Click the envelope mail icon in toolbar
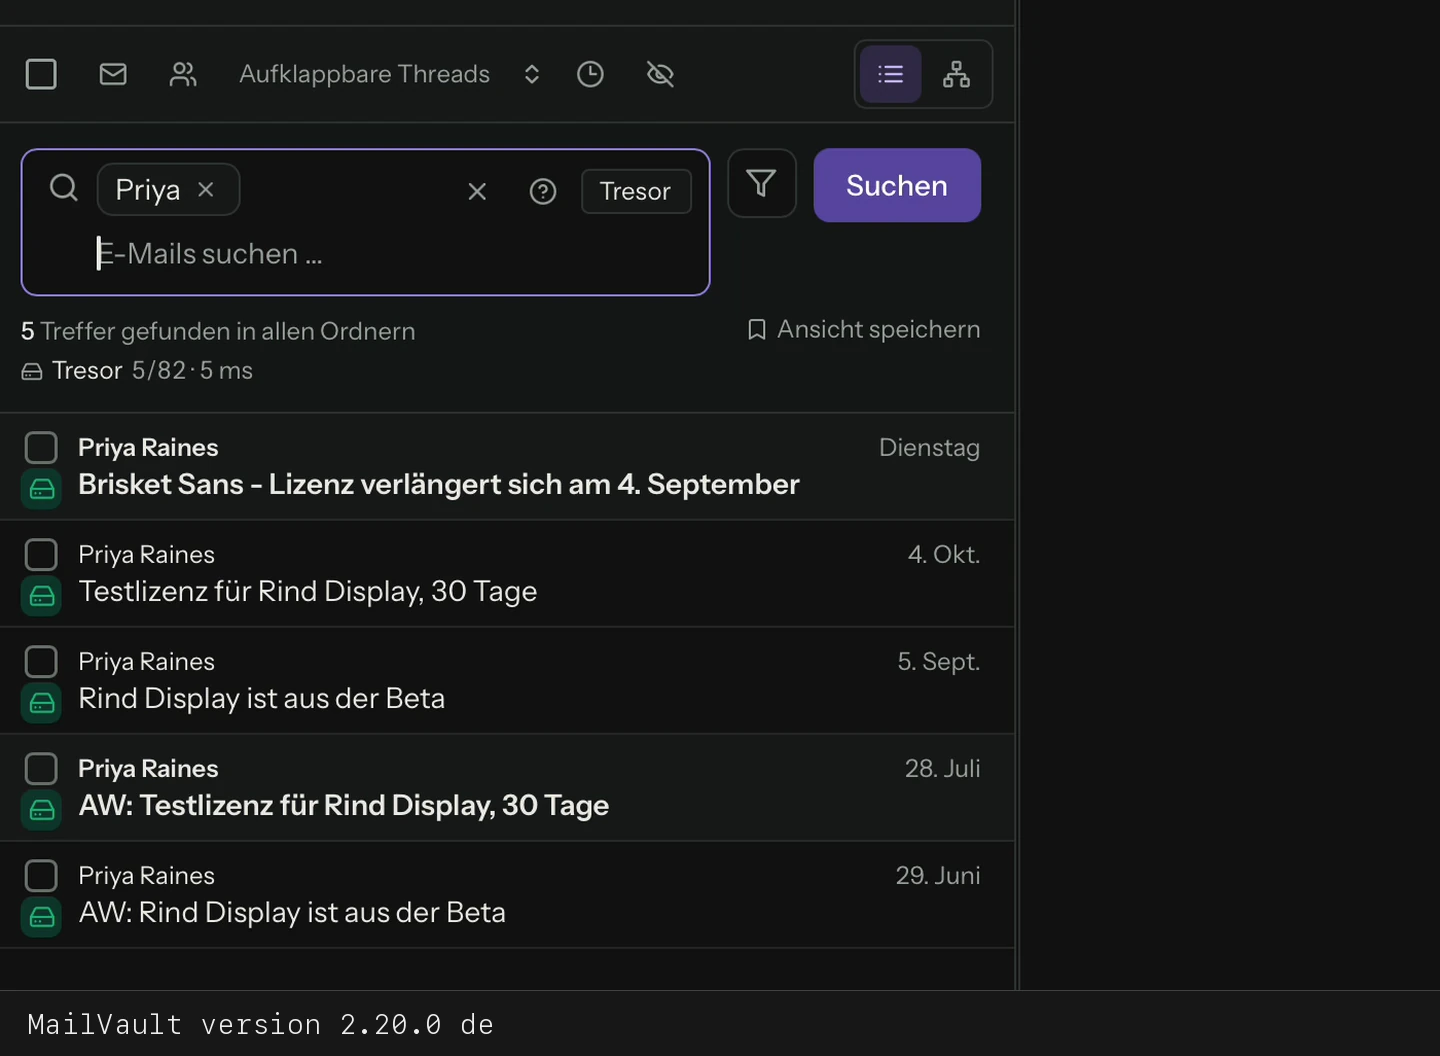The width and height of the screenshot is (1440, 1056). 113,74
